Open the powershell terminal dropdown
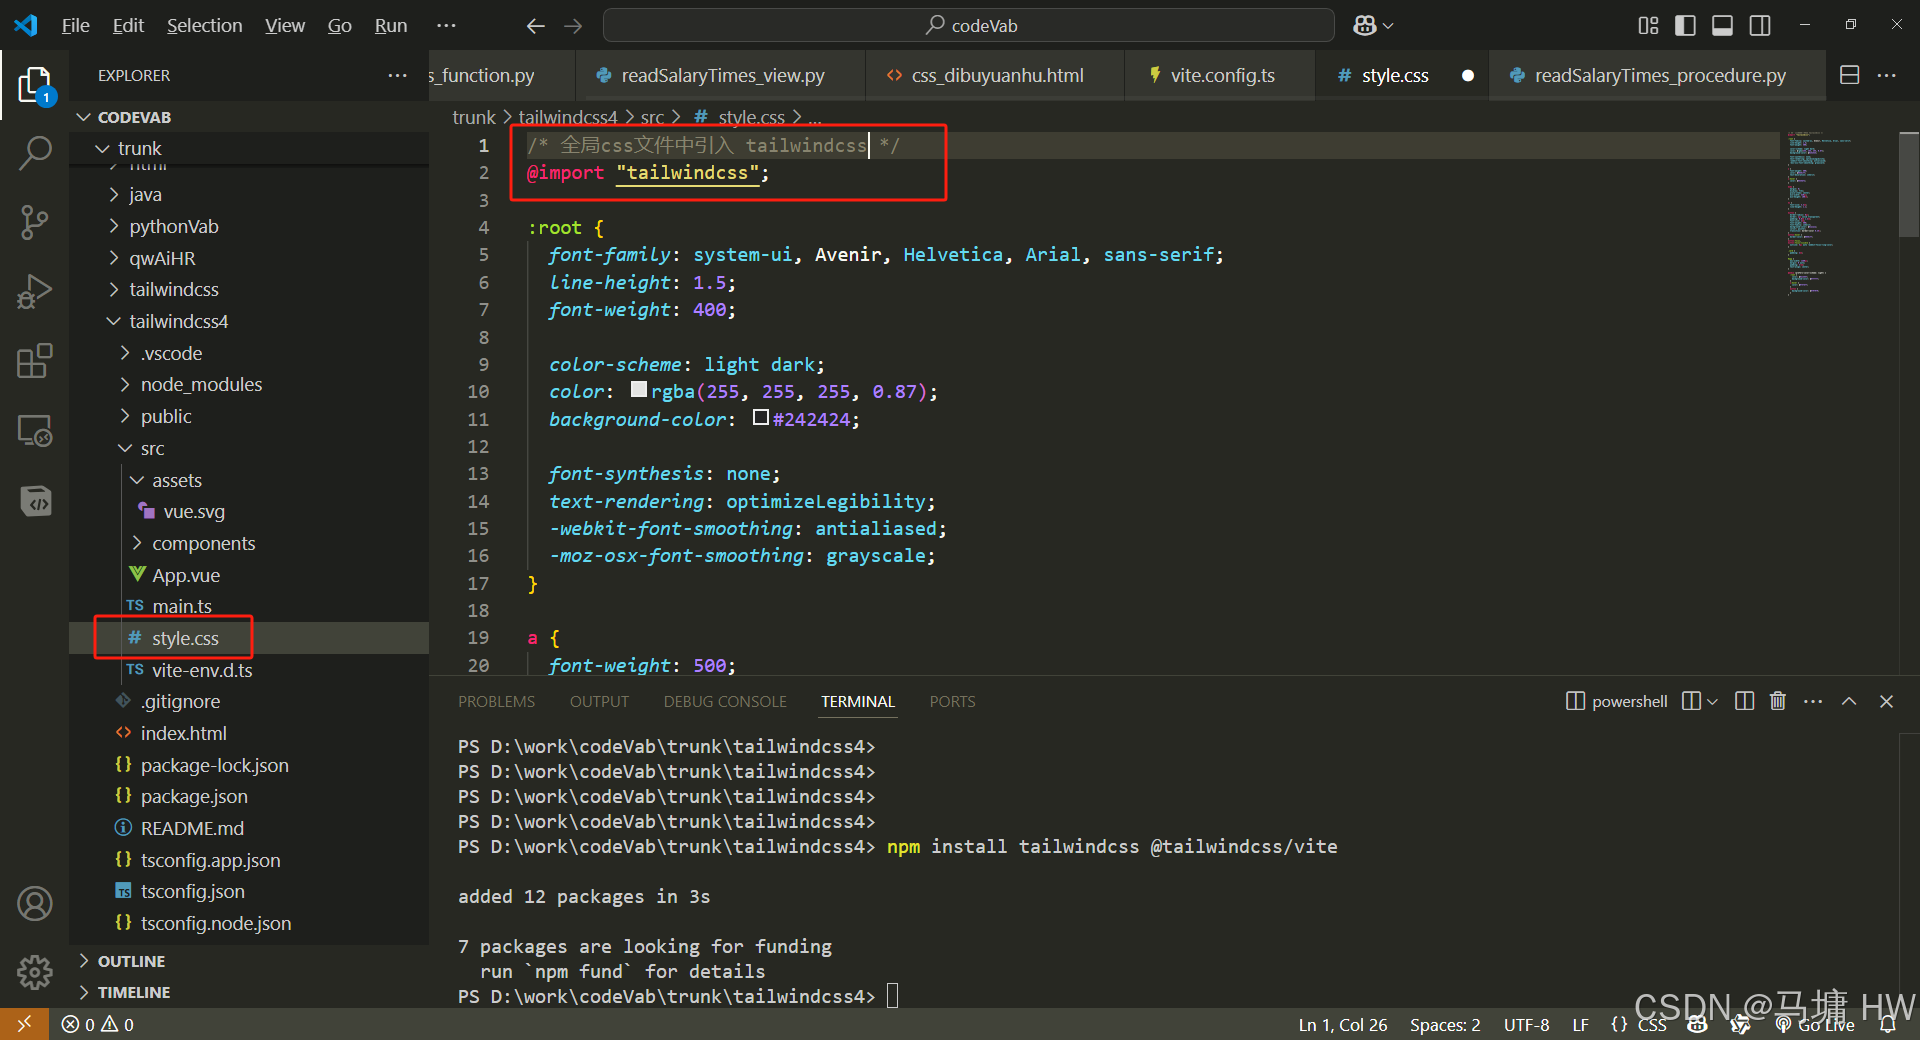 (x=1711, y=701)
